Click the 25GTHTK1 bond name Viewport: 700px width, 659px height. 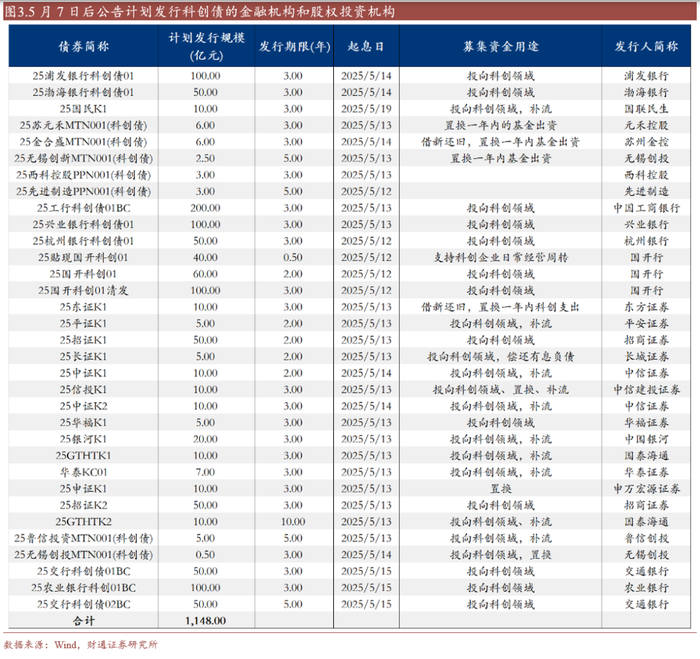click(x=83, y=456)
